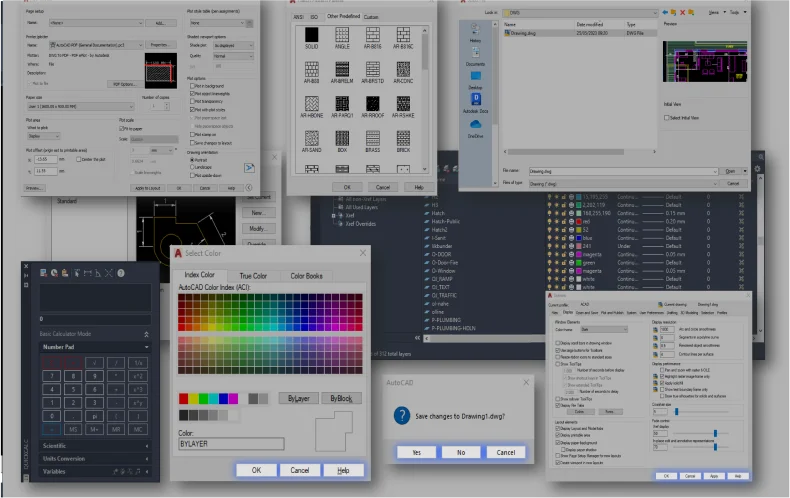Select Landscape drawing orientation

192,167
